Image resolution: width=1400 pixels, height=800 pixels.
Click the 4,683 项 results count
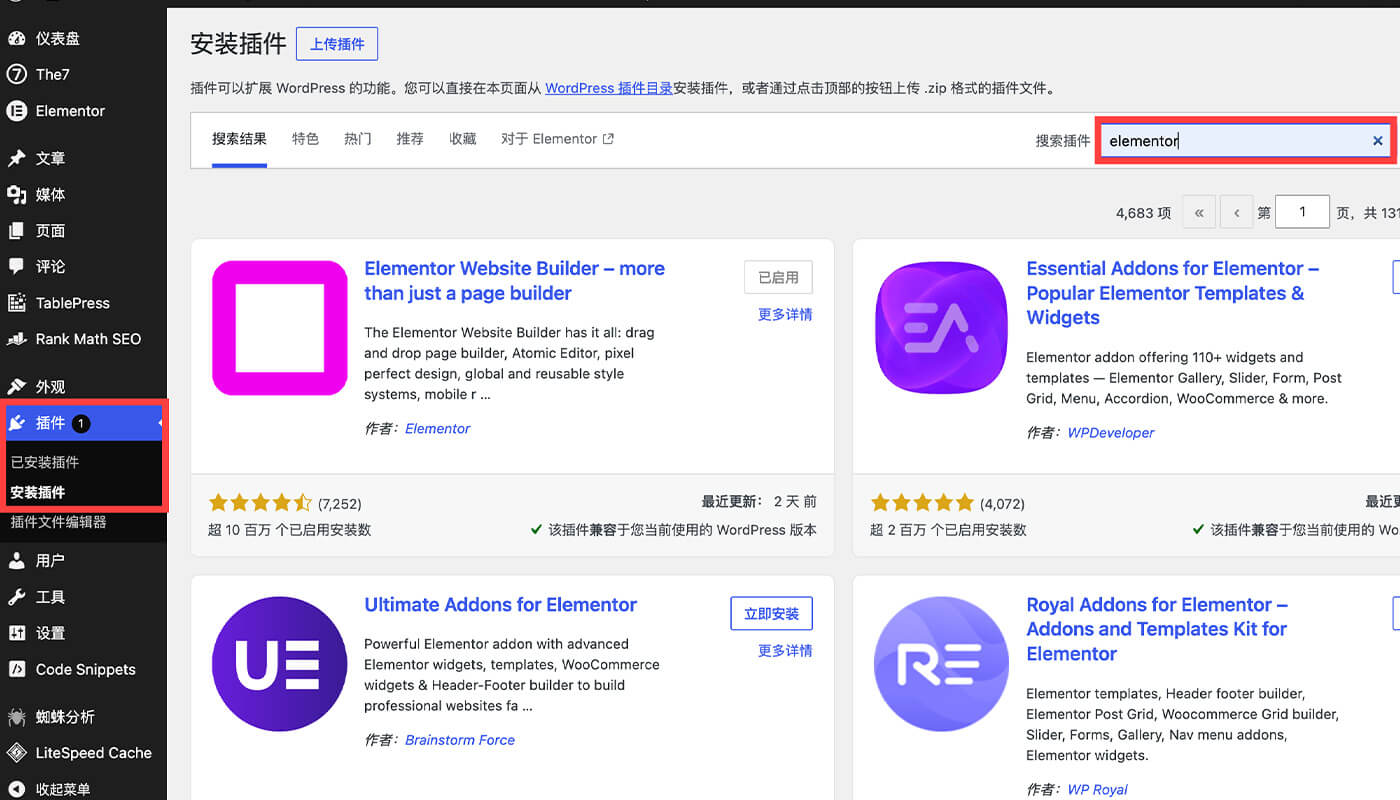click(x=1143, y=213)
